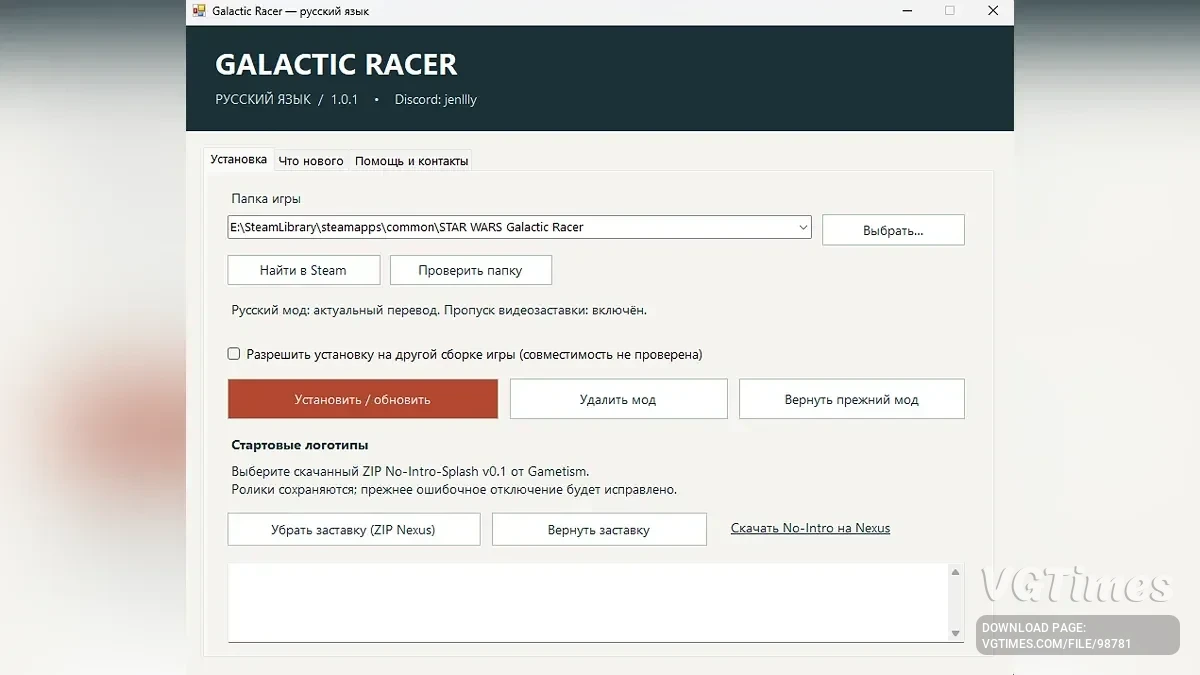Click Убрать заставку (ZIP Nexus) button
The width and height of the screenshot is (1200, 675).
click(353, 530)
